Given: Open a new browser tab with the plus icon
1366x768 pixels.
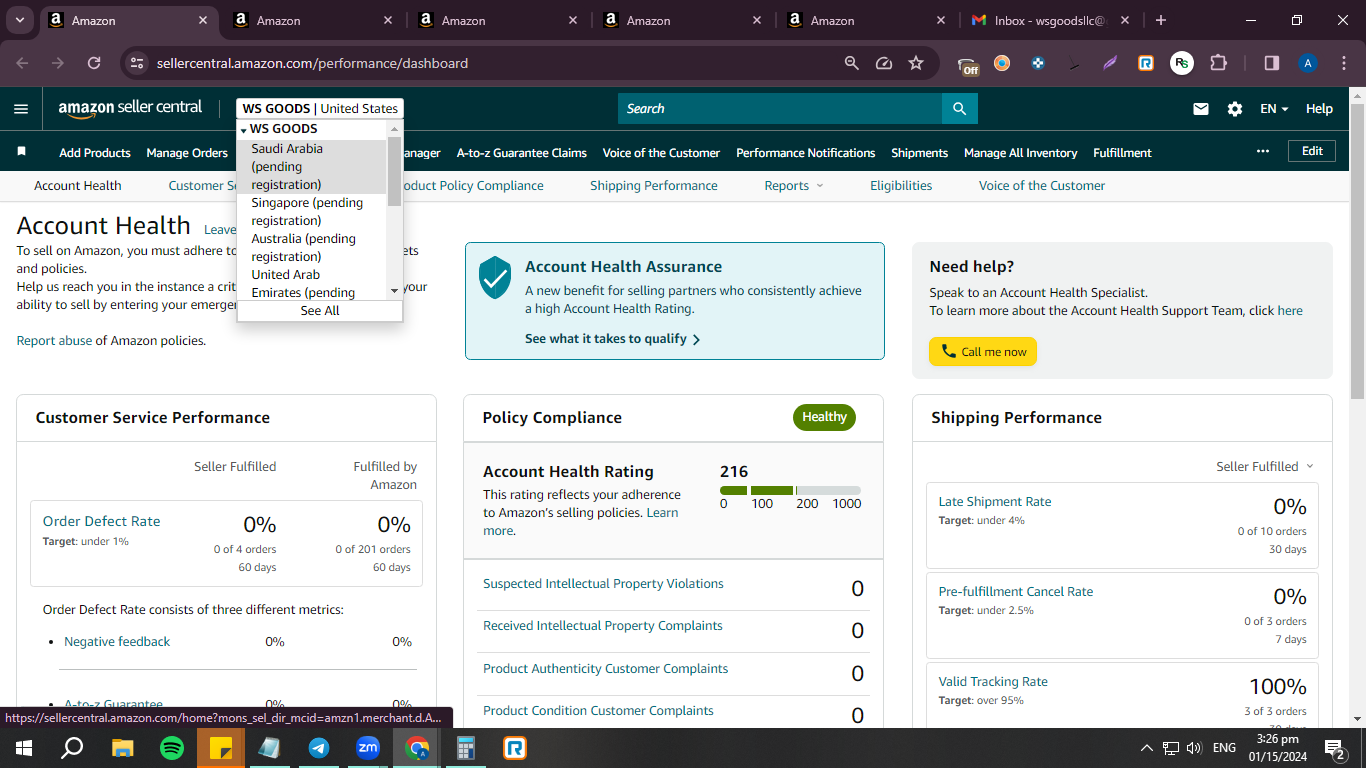Looking at the screenshot, I should 1160,20.
